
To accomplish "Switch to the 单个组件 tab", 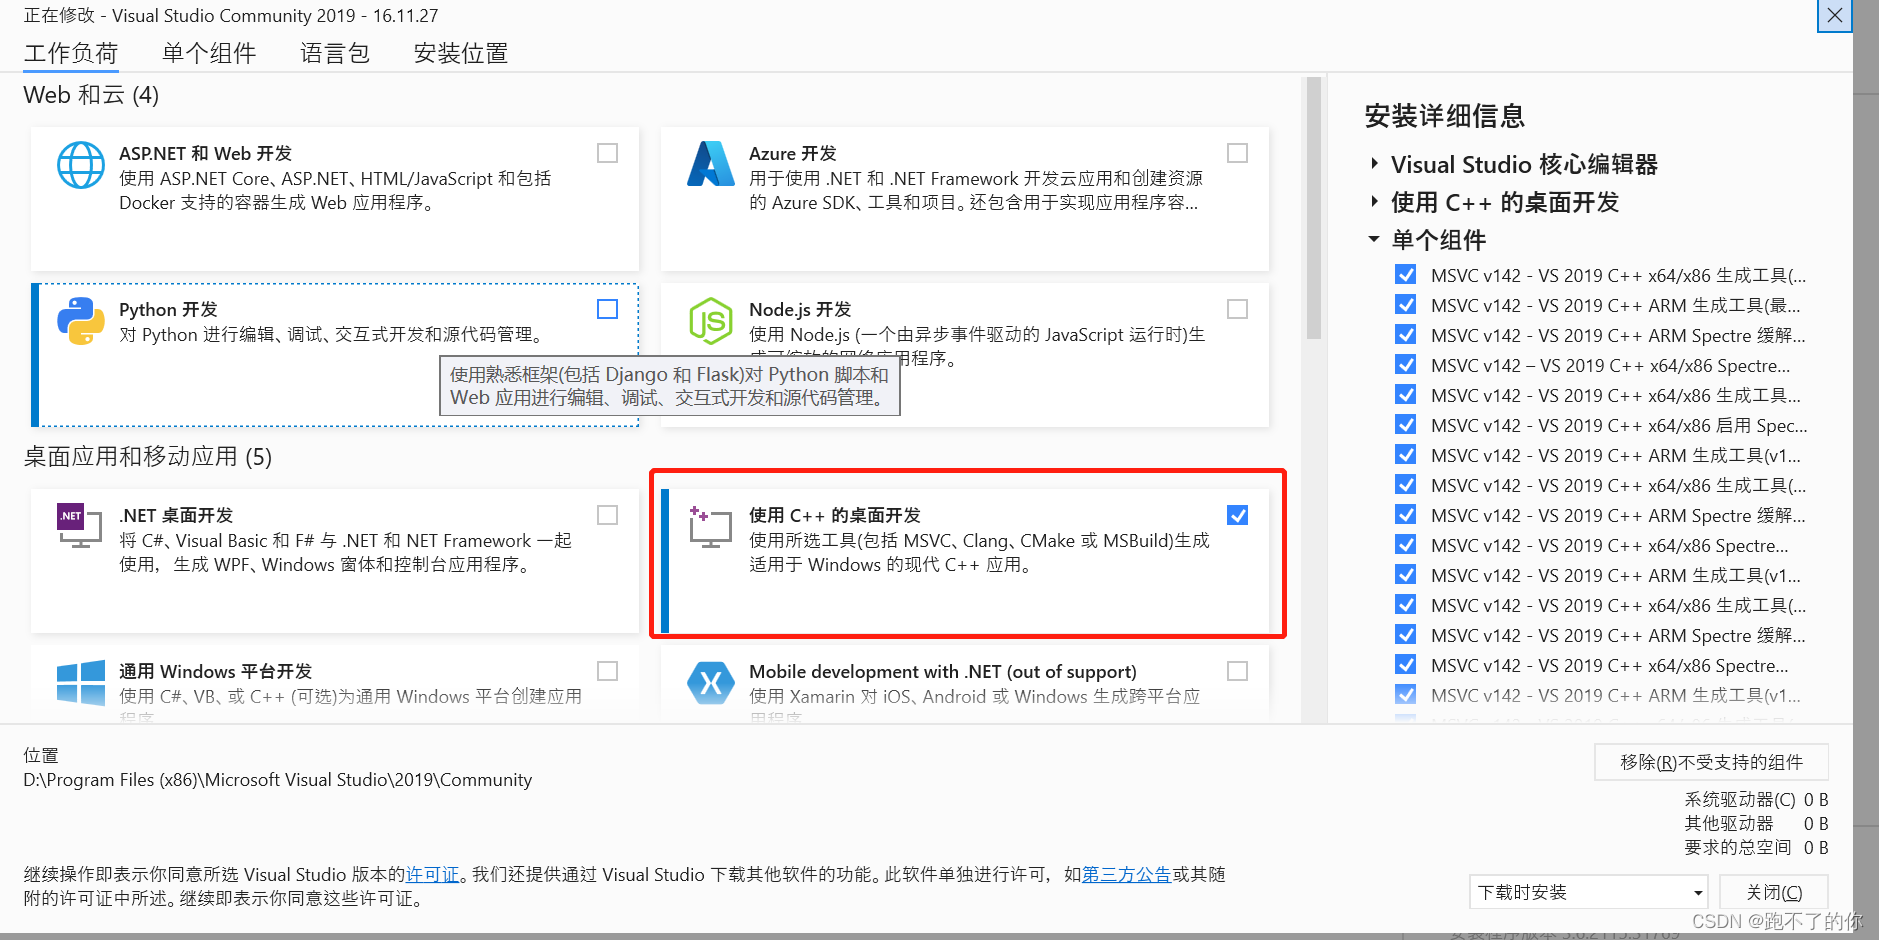I will 208,53.
